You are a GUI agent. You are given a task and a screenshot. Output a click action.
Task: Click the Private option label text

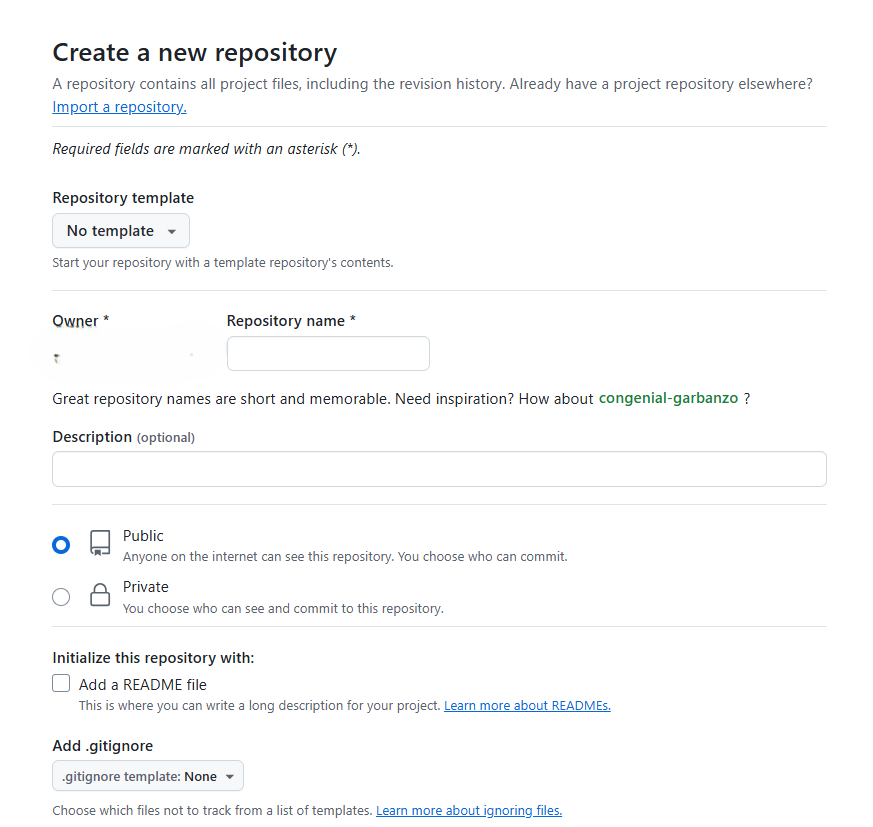(x=145, y=587)
